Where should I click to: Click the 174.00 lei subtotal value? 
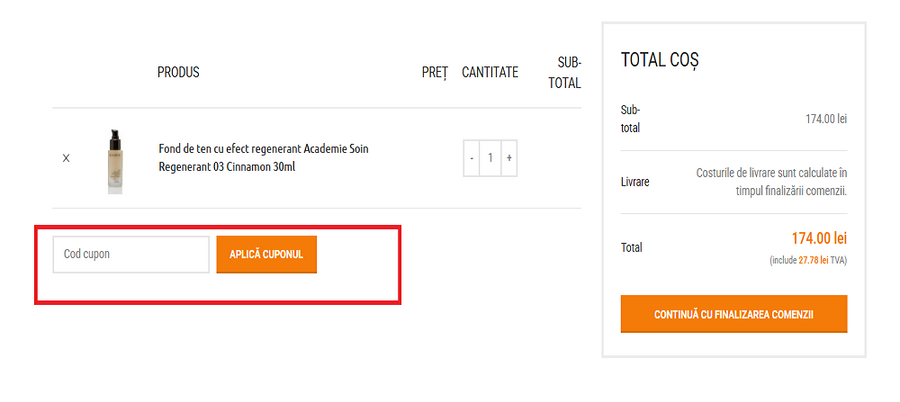[826, 119]
